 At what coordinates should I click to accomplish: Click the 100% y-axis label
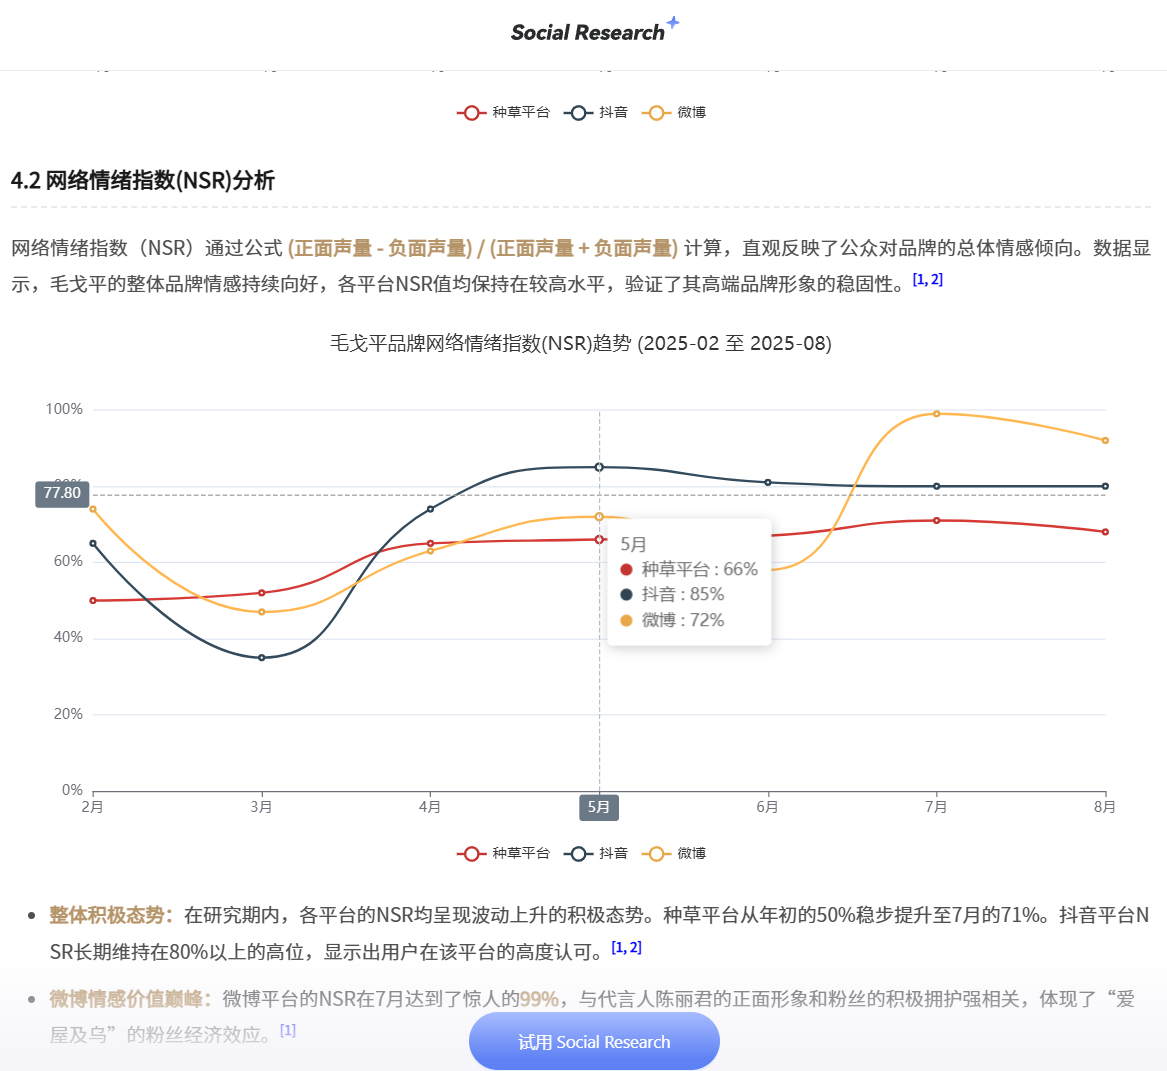click(x=64, y=409)
